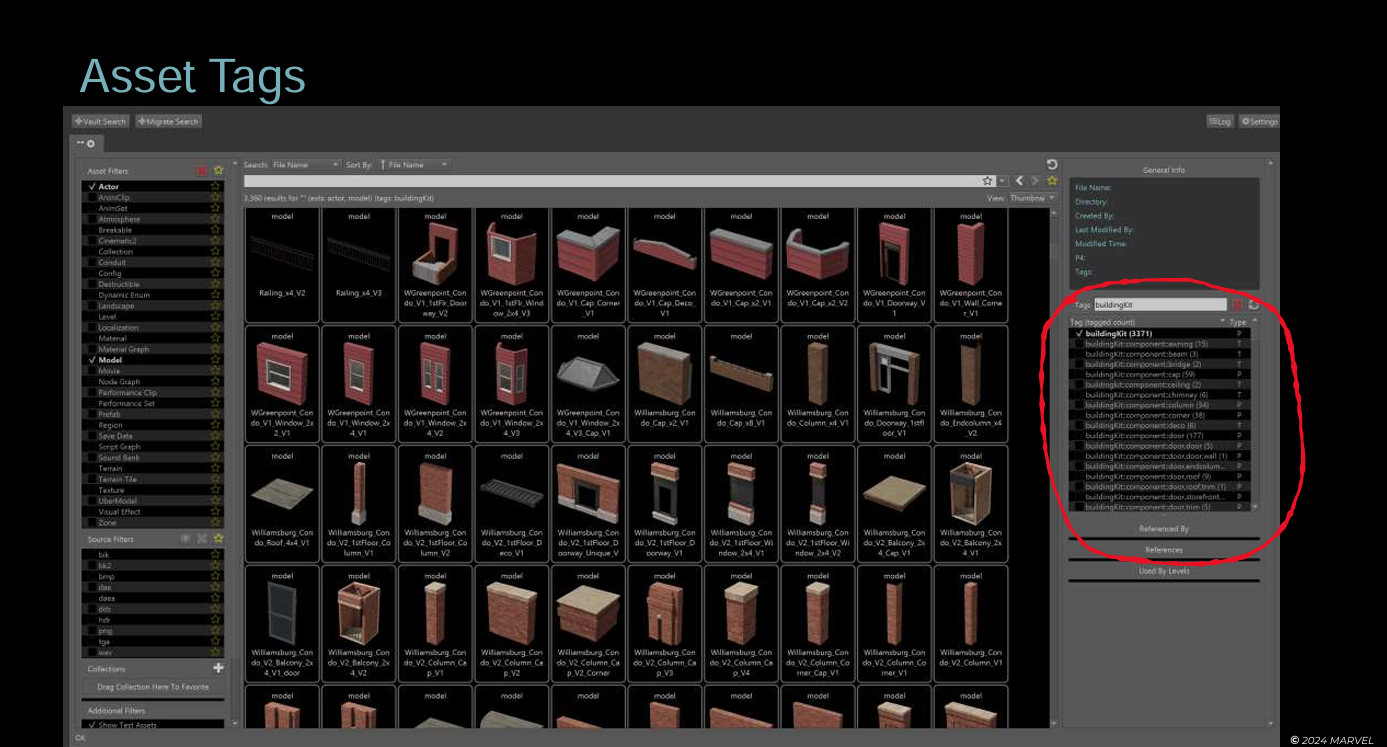
Task: Check the buildingKit::component::door (177) tag
Action: click(x=1078, y=435)
